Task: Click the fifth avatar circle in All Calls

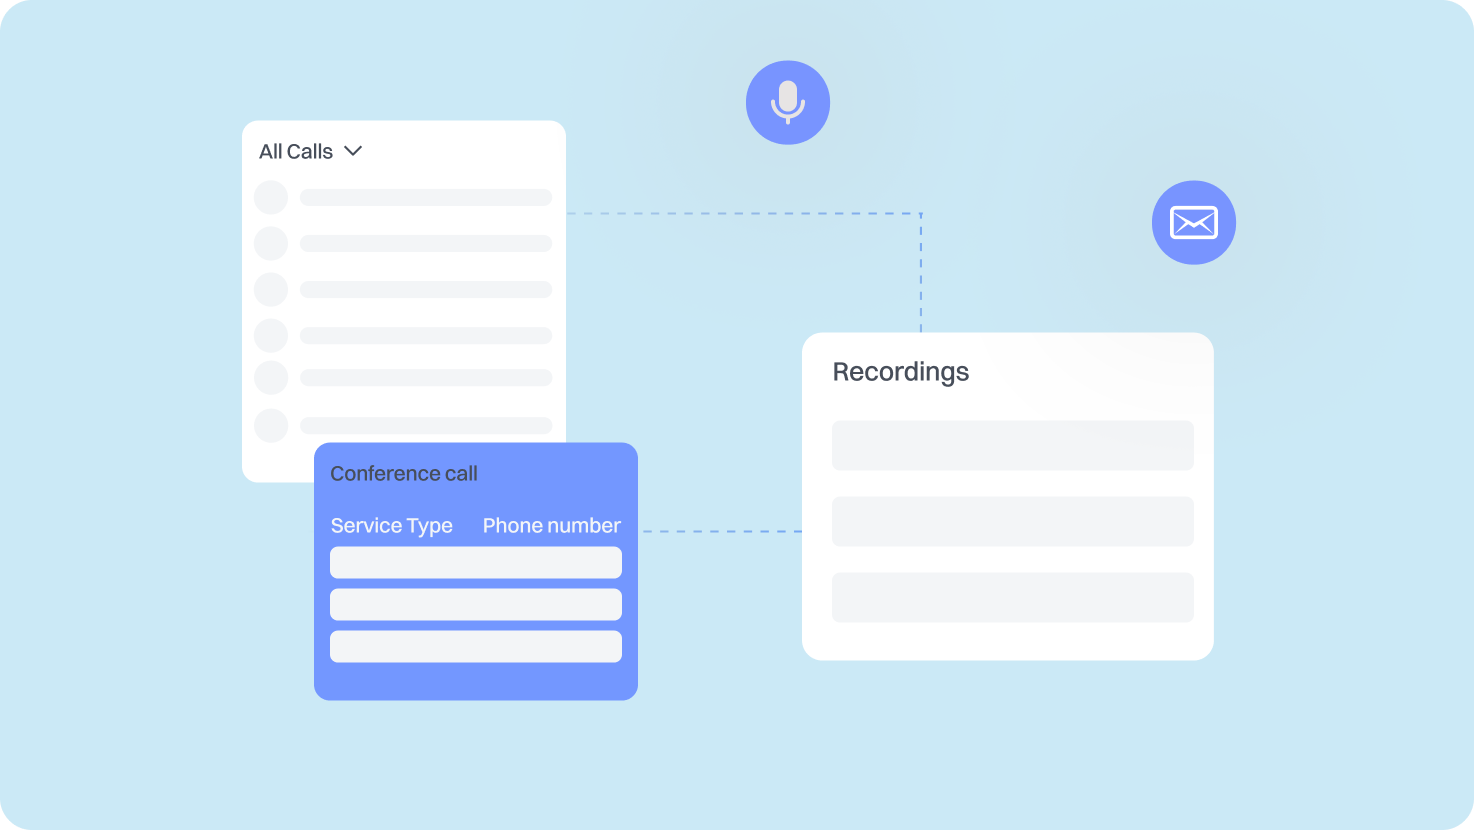Action: tap(271, 378)
